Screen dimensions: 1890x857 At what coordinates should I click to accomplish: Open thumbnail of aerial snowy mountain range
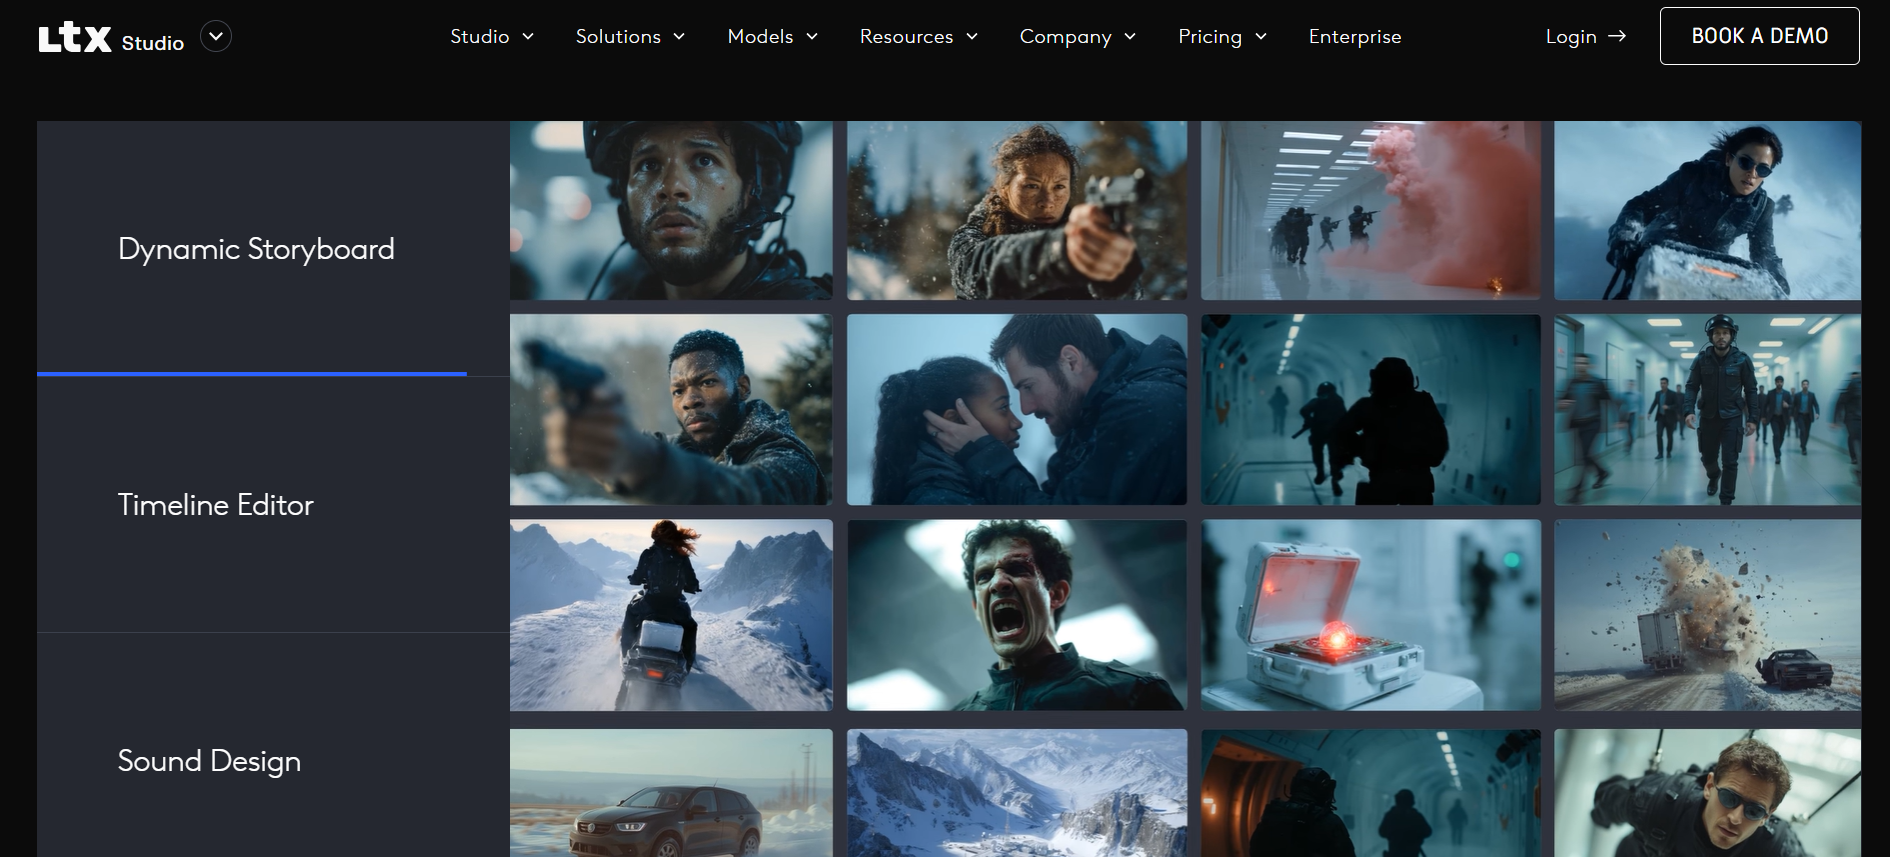pos(1017,793)
